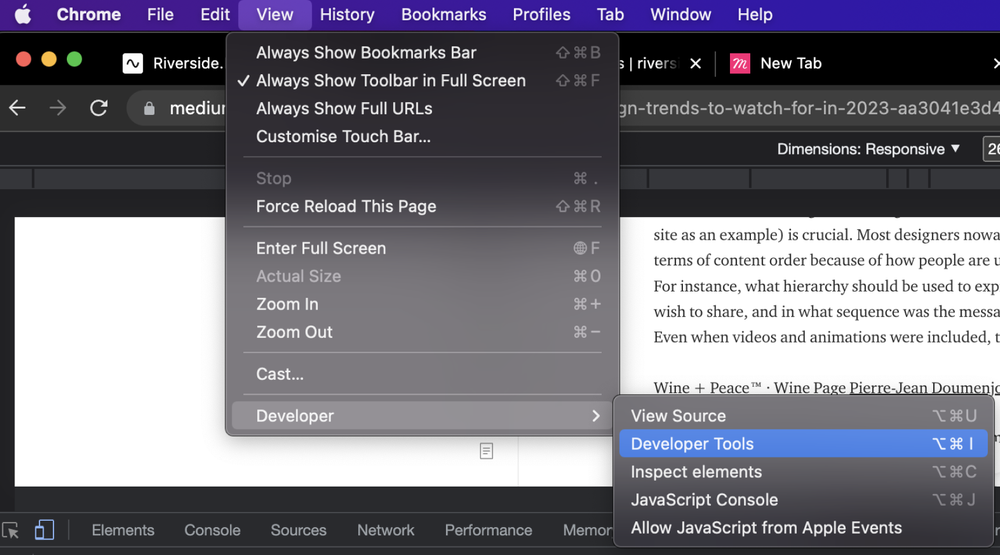The image size is (1000, 555).
Task: Toggle inspect element picker icon in DevTools
Action: click(x=11, y=530)
